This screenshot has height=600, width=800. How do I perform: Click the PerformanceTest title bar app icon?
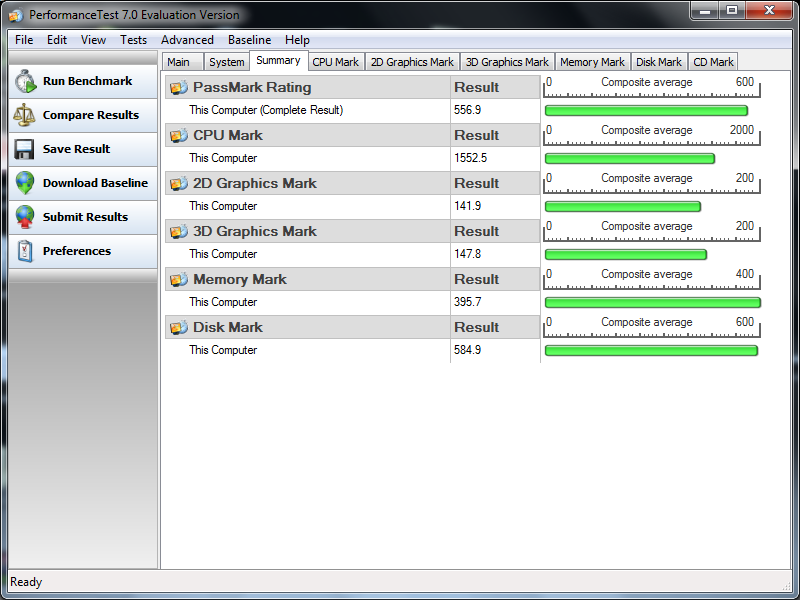(16, 15)
